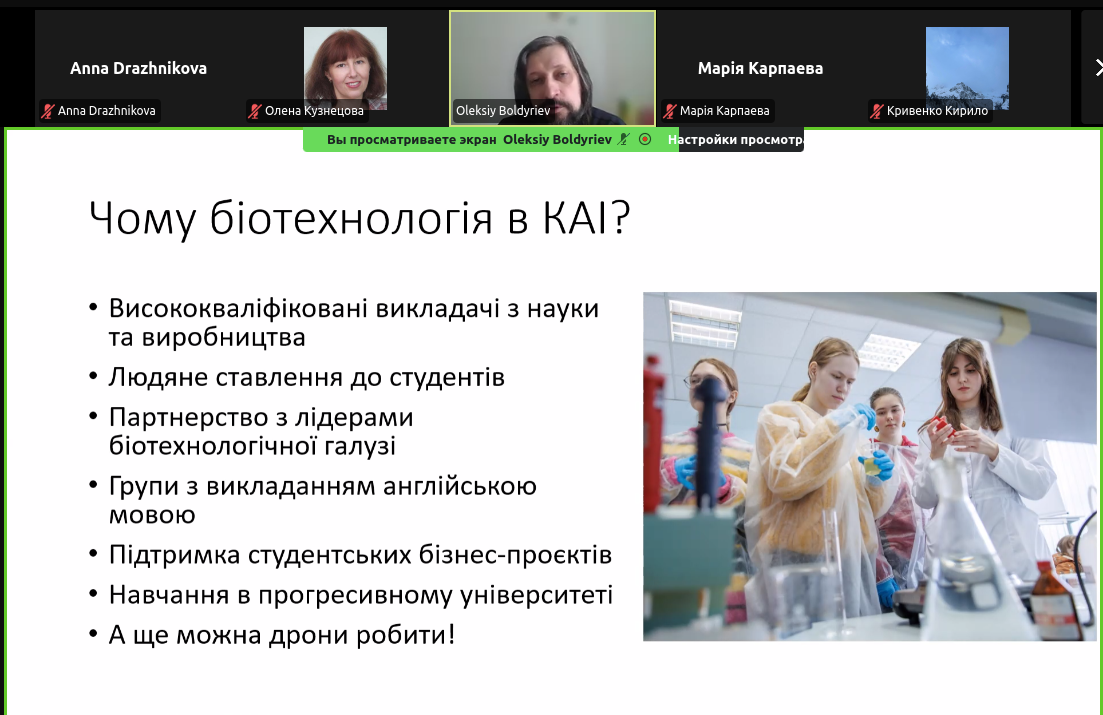The image size is (1103, 715).
Task: Select Anna Drazhnikova's participant tile
Action: pos(139,68)
